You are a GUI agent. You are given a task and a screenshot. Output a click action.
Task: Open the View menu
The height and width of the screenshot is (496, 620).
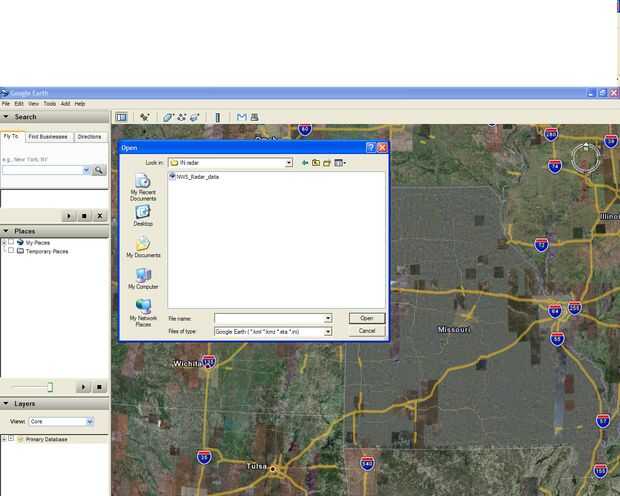click(34, 104)
